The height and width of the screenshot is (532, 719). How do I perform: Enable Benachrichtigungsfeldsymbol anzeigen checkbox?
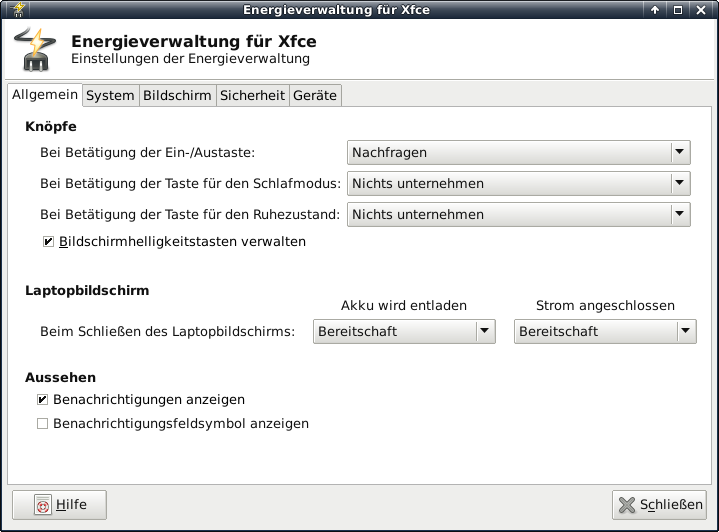coord(42,424)
